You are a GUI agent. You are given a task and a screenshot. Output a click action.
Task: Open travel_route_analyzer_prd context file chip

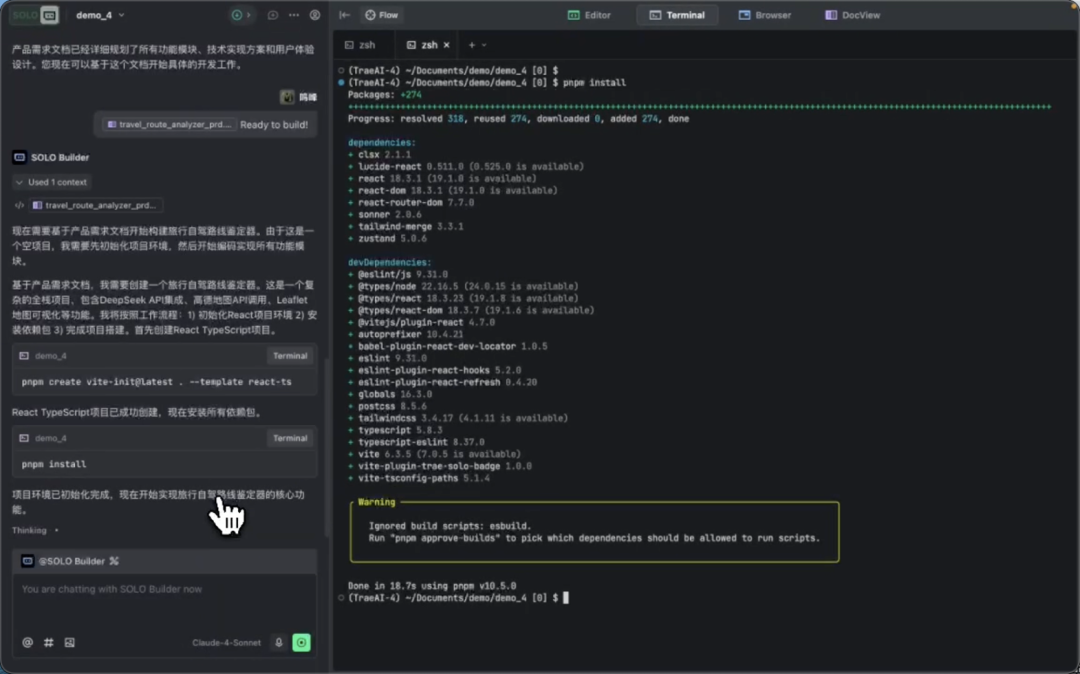click(x=95, y=205)
